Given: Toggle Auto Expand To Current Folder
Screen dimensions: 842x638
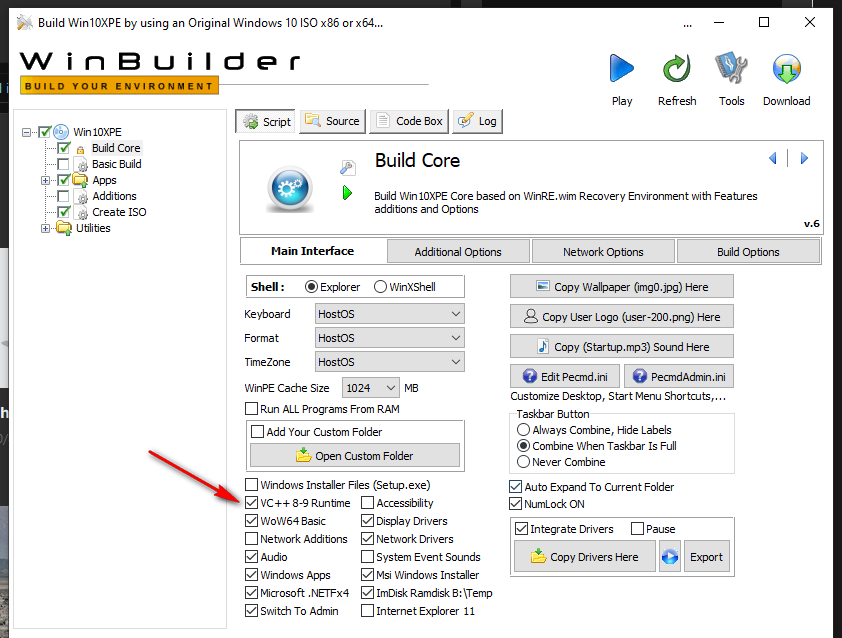Looking at the screenshot, I should (x=516, y=487).
